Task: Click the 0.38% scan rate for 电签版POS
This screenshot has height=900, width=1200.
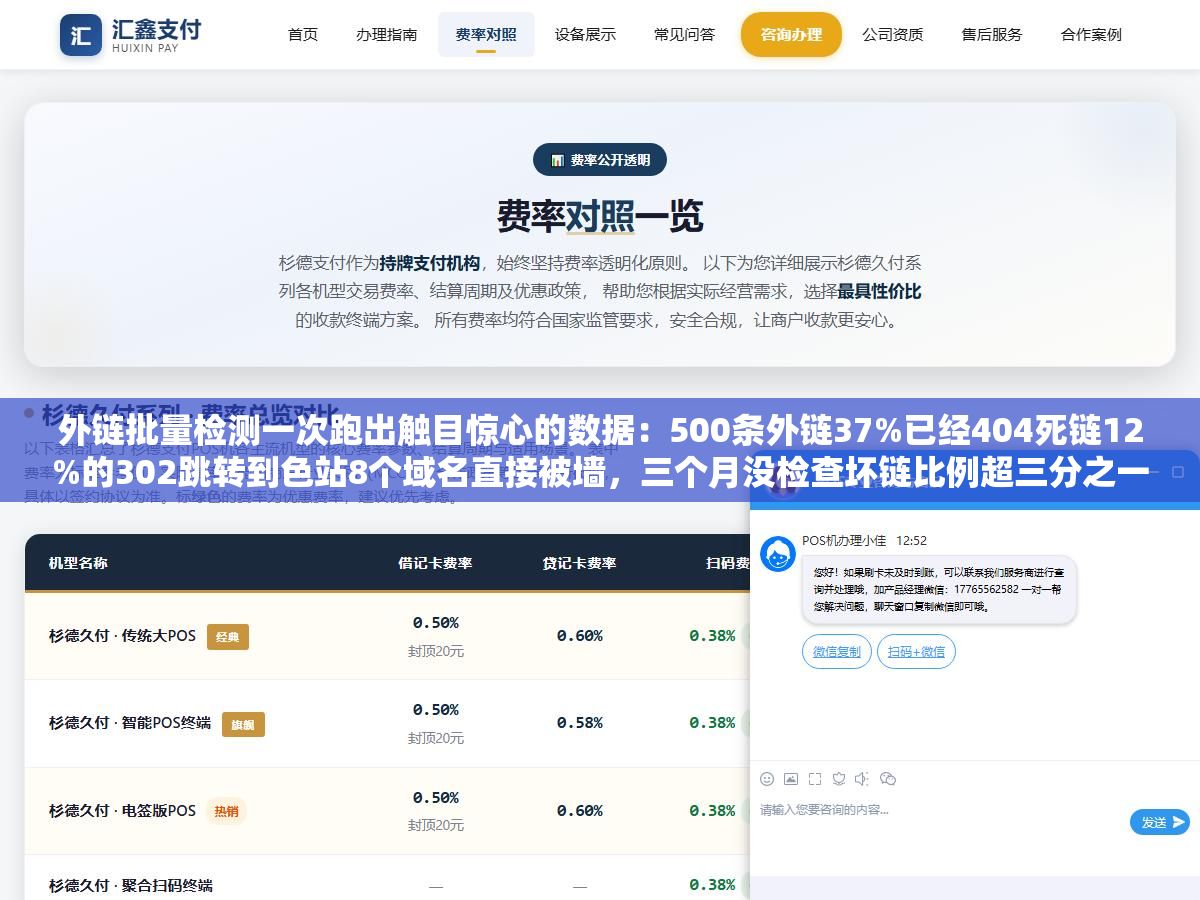Action: point(712,811)
